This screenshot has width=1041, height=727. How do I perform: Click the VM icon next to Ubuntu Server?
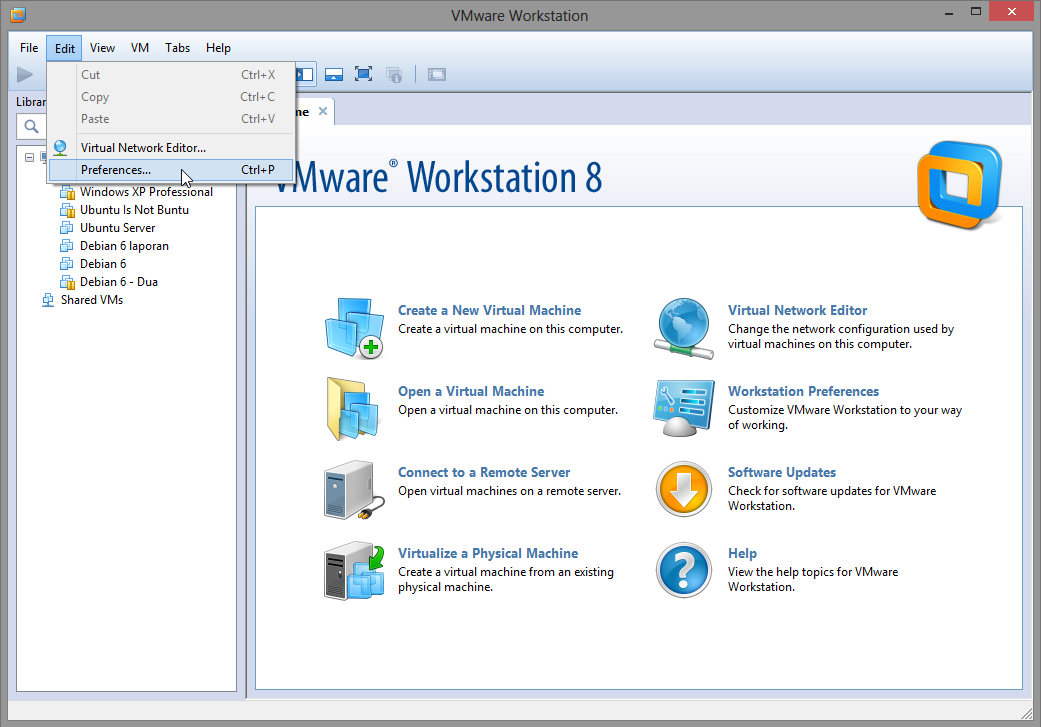pyautogui.click(x=66, y=228)
